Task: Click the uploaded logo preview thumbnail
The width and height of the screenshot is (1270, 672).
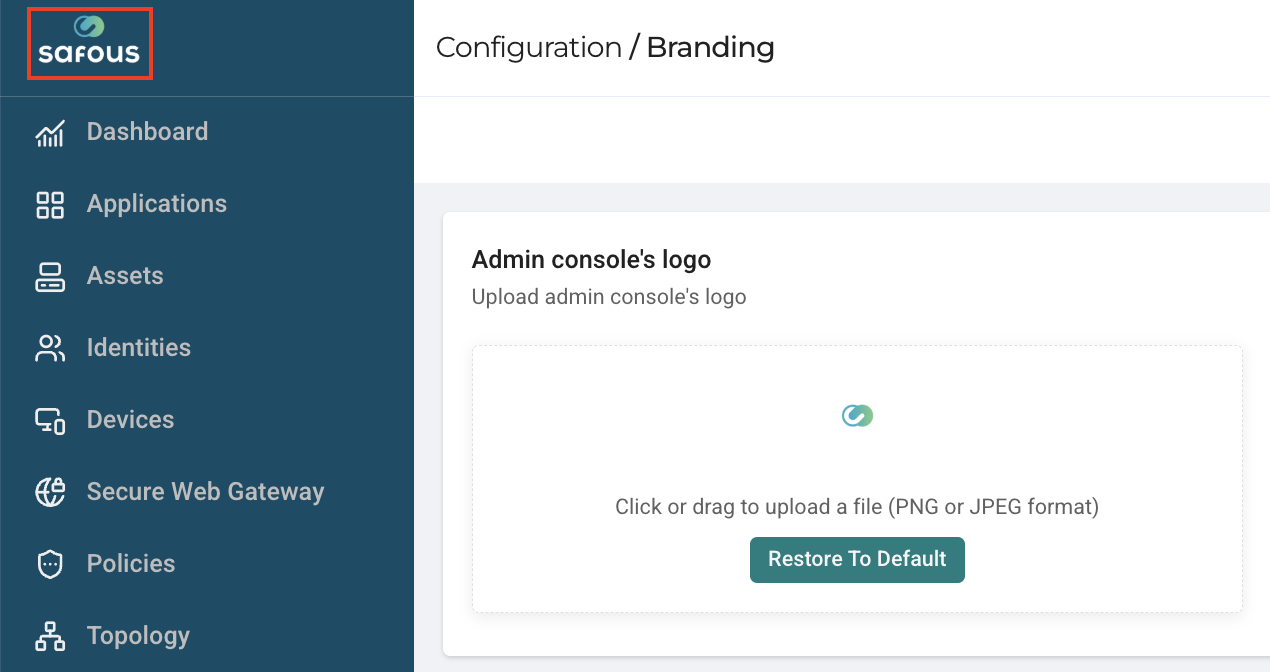Action: click(857, 416)
